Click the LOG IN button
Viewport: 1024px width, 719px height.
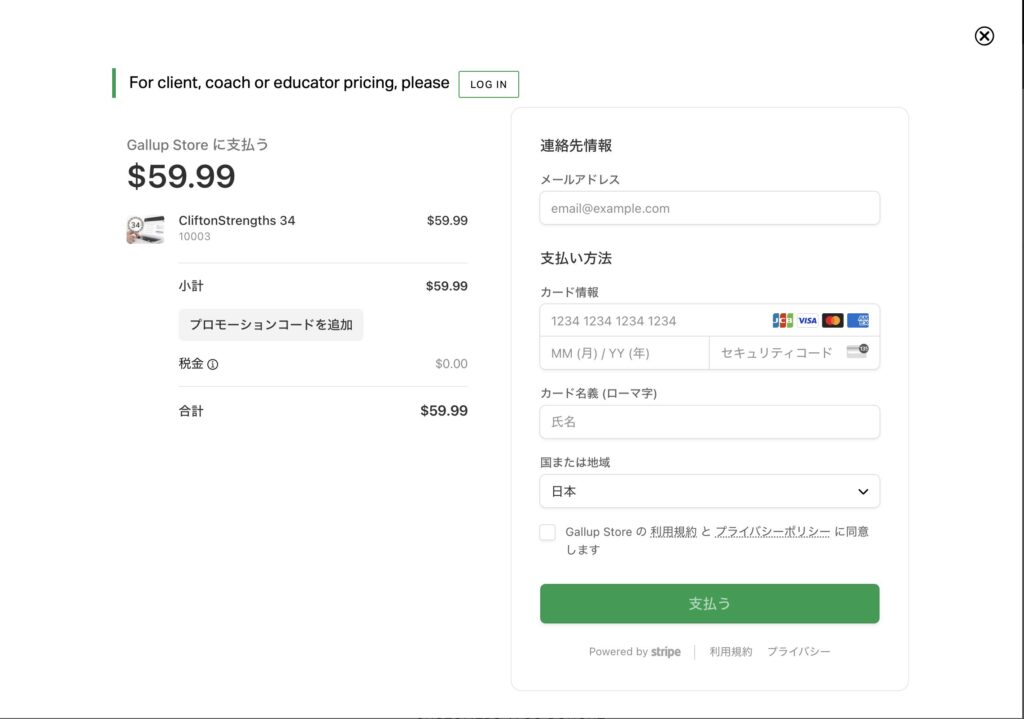488,84
